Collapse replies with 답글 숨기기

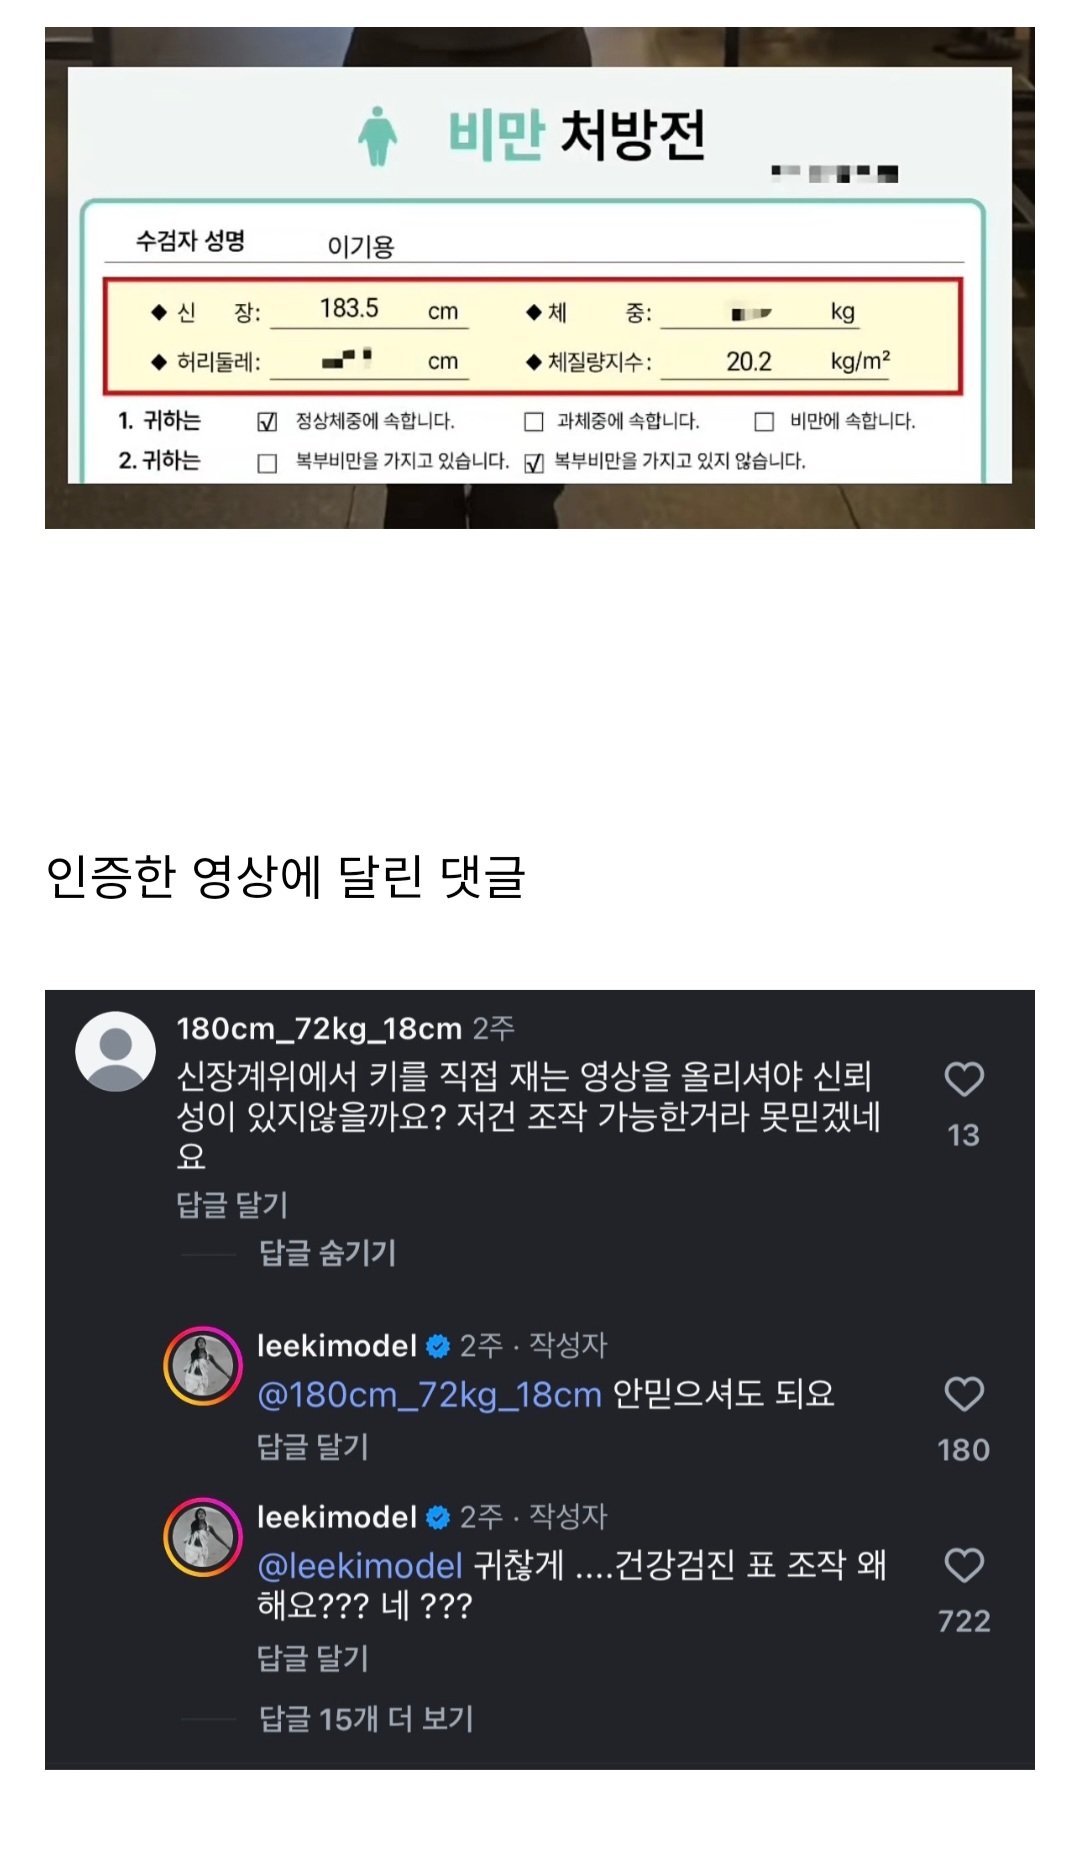click(327, 1252)
